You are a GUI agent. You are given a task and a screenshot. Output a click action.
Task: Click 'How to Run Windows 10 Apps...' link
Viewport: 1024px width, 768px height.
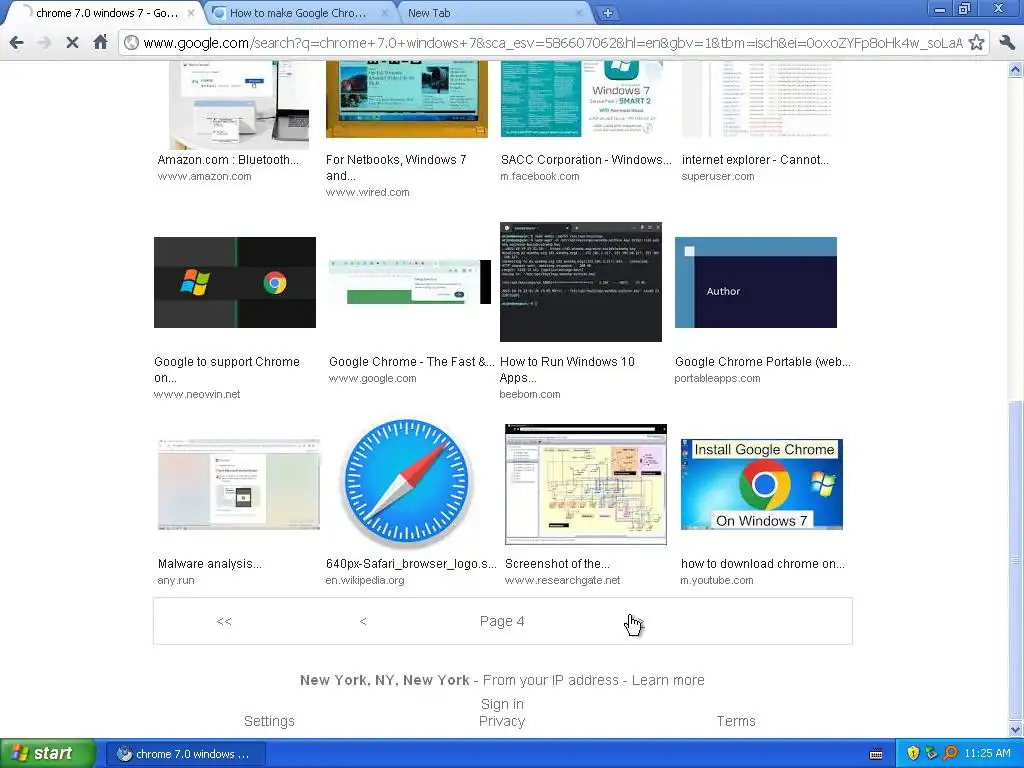[x=567, y=370]
